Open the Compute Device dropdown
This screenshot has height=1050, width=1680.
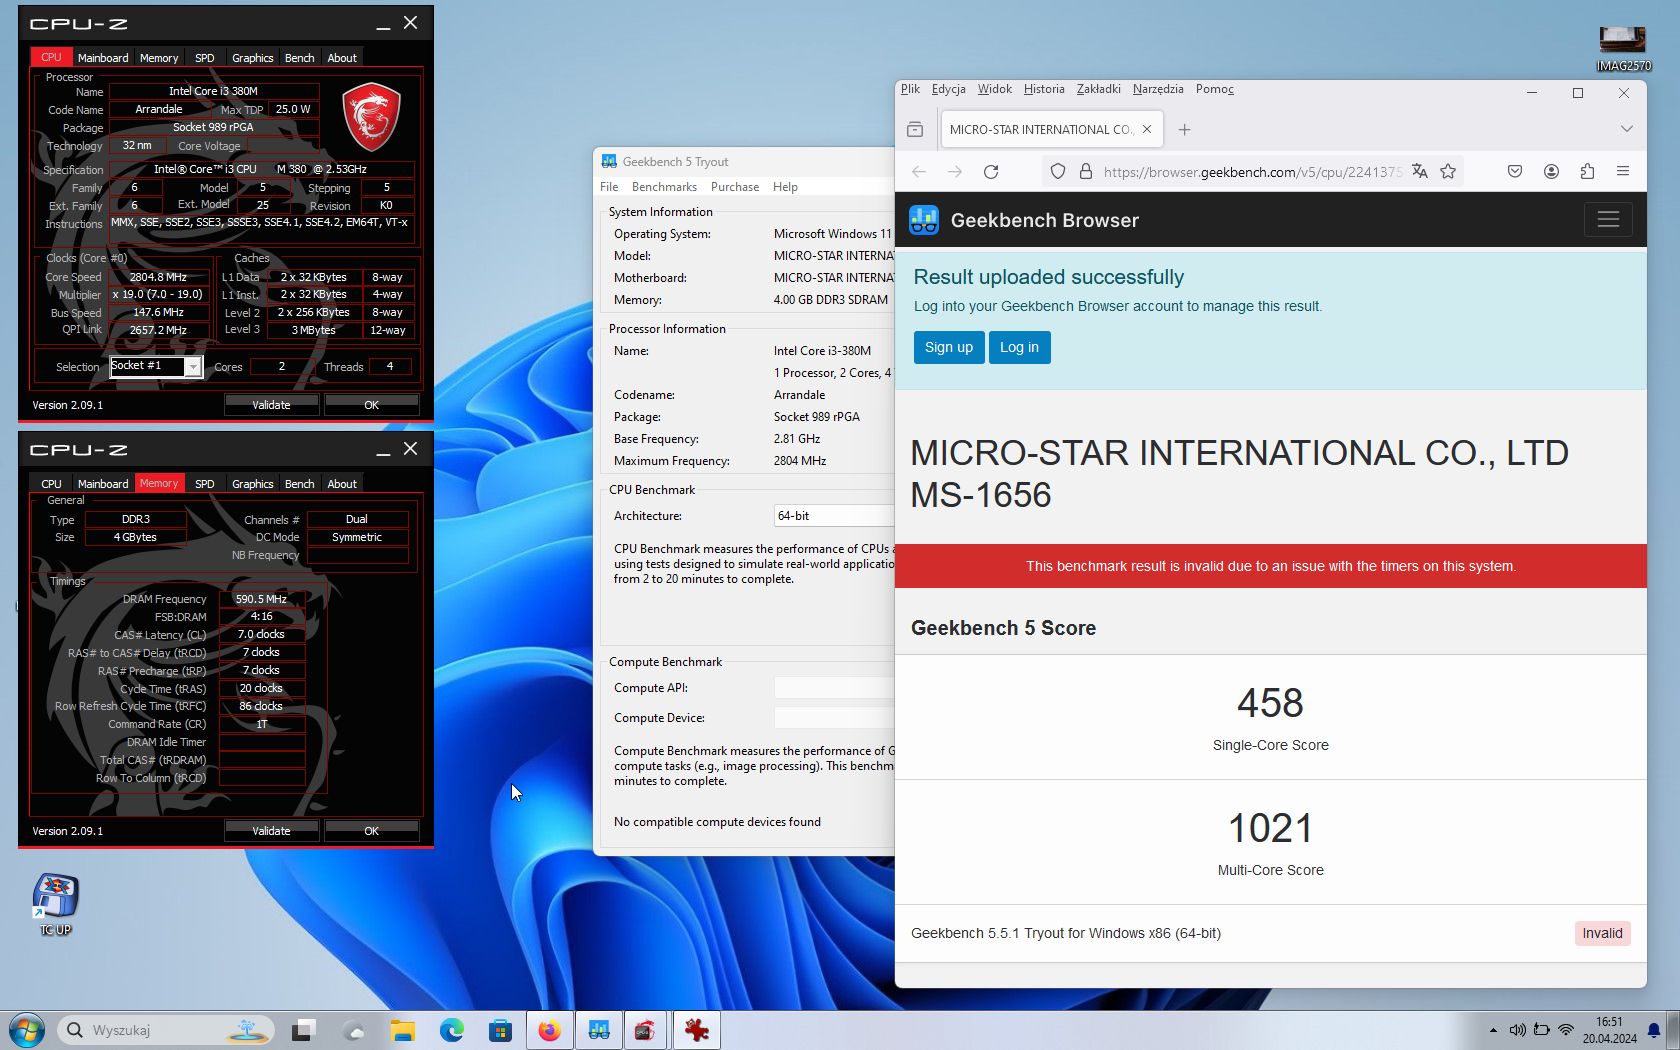coord(834,718)
